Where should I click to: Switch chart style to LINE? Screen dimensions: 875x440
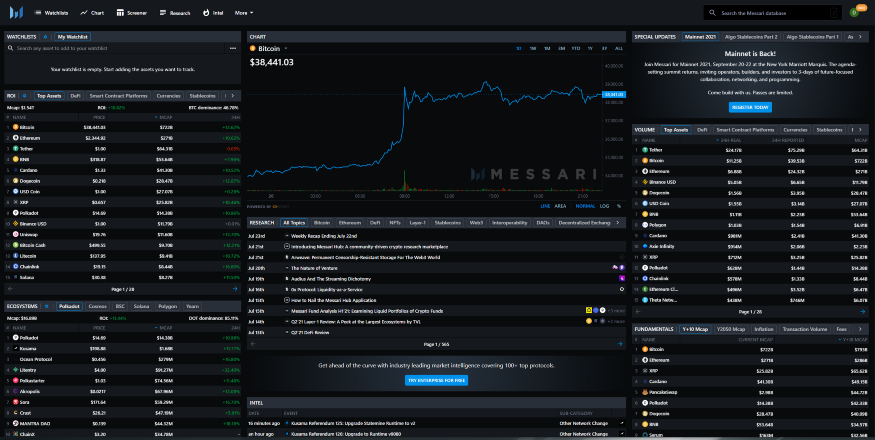[545, 206]
